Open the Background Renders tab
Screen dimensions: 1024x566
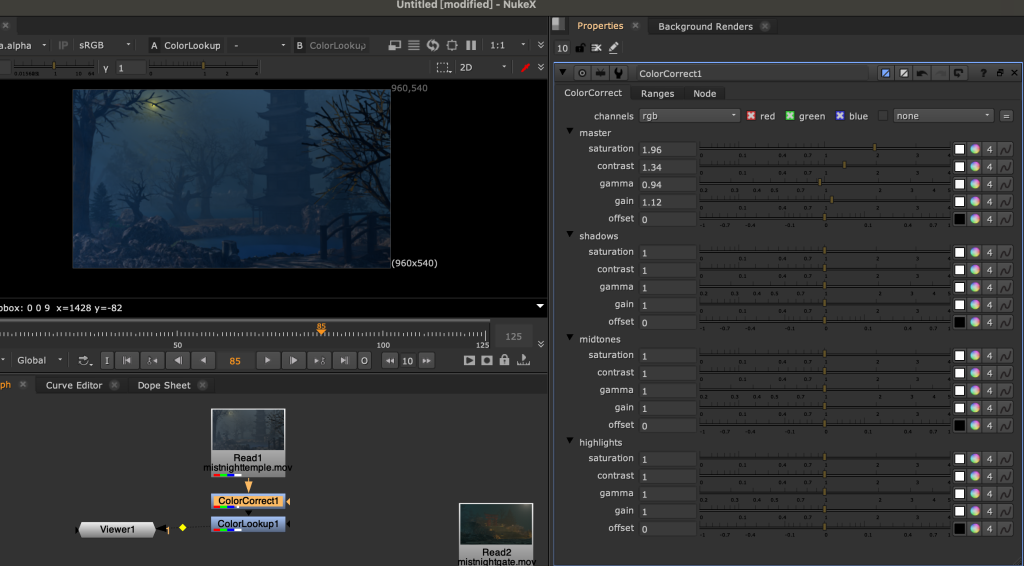(705, 26)
